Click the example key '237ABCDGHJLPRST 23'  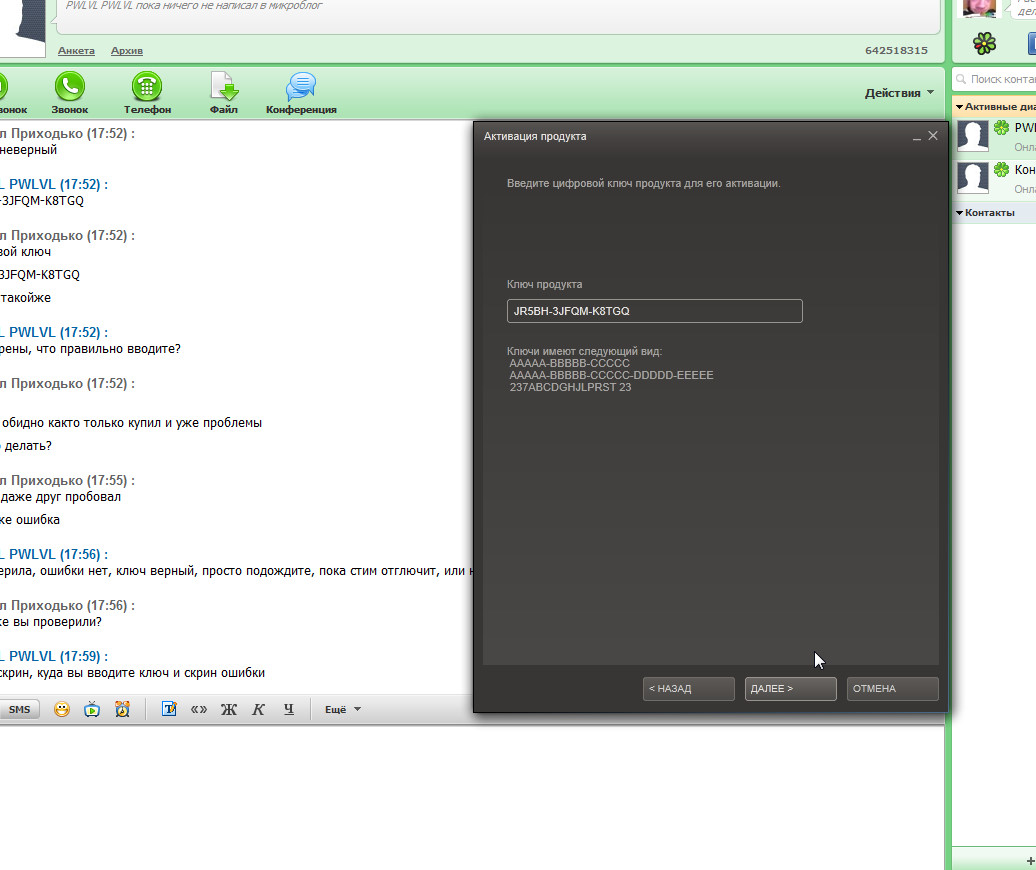pos(570,387)
